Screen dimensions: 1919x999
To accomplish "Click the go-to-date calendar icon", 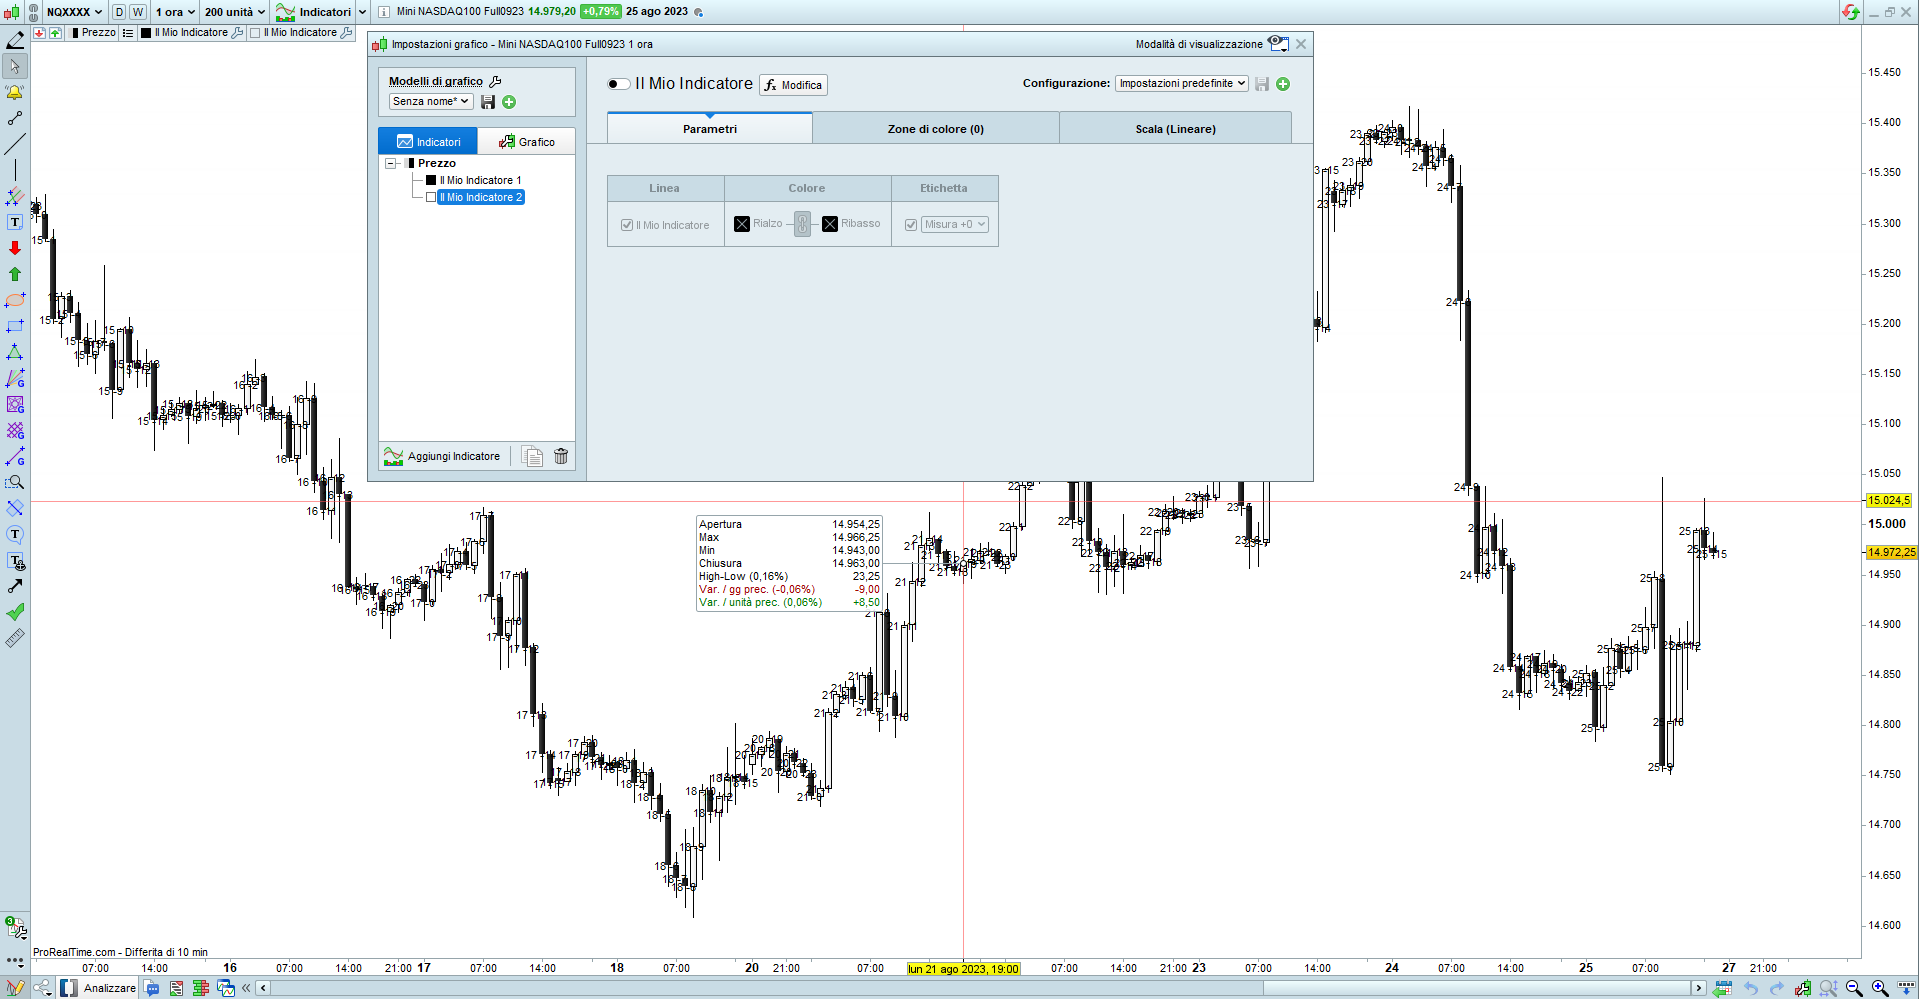I will tap(1722, 988).
